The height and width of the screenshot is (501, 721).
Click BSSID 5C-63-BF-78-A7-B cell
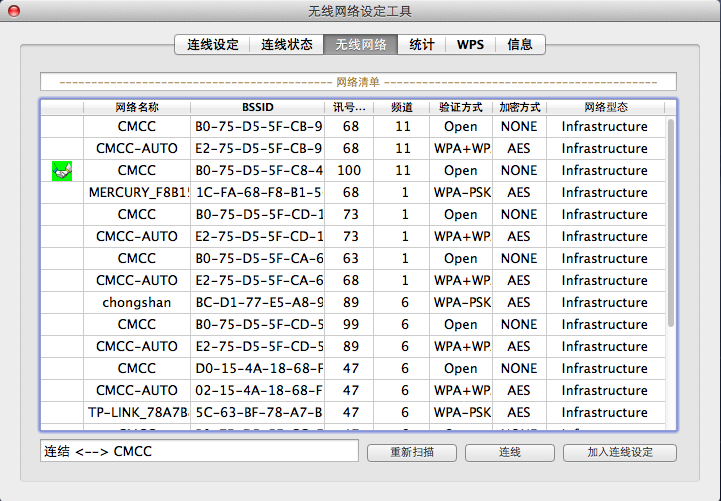(258, 412)
